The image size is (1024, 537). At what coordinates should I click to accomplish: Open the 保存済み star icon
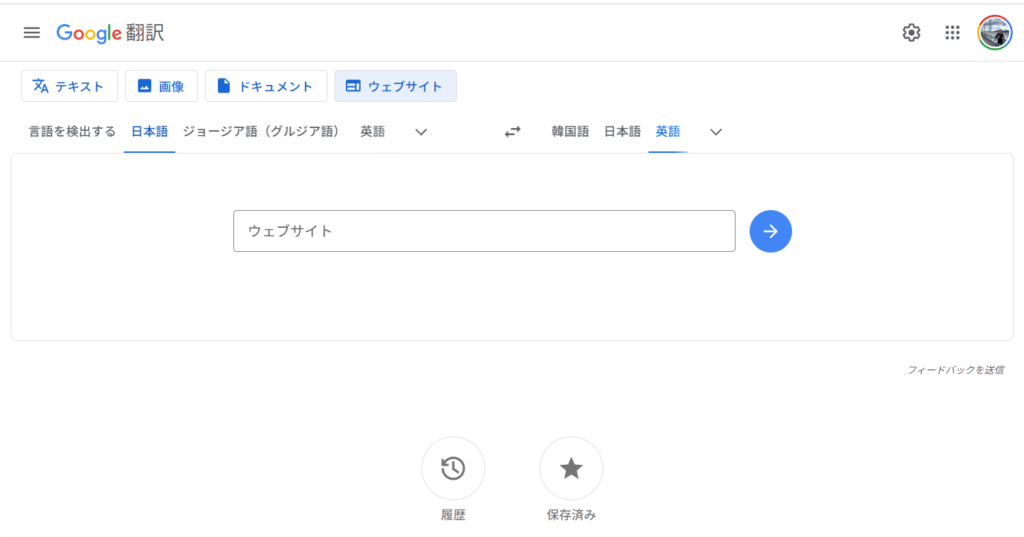[x=571, y=468]
